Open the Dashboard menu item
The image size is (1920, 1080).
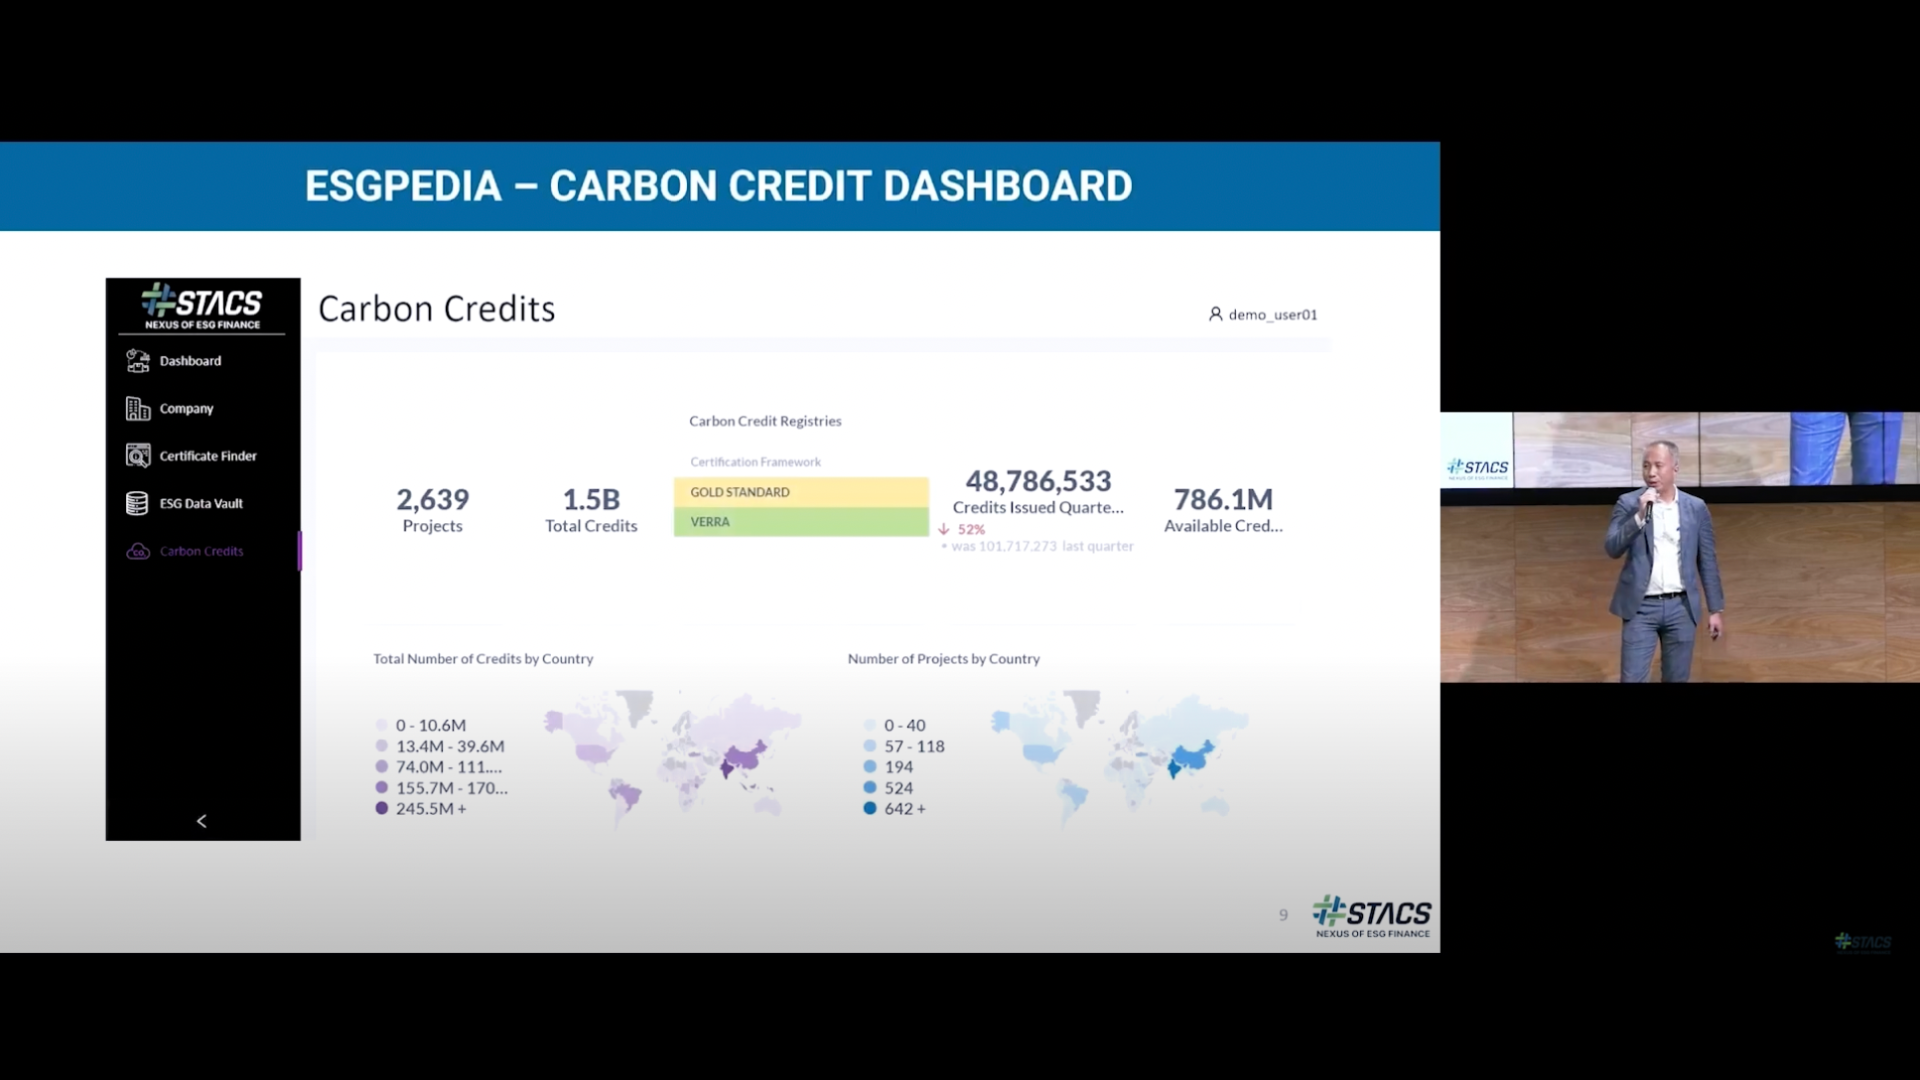(x=190, y=361)
